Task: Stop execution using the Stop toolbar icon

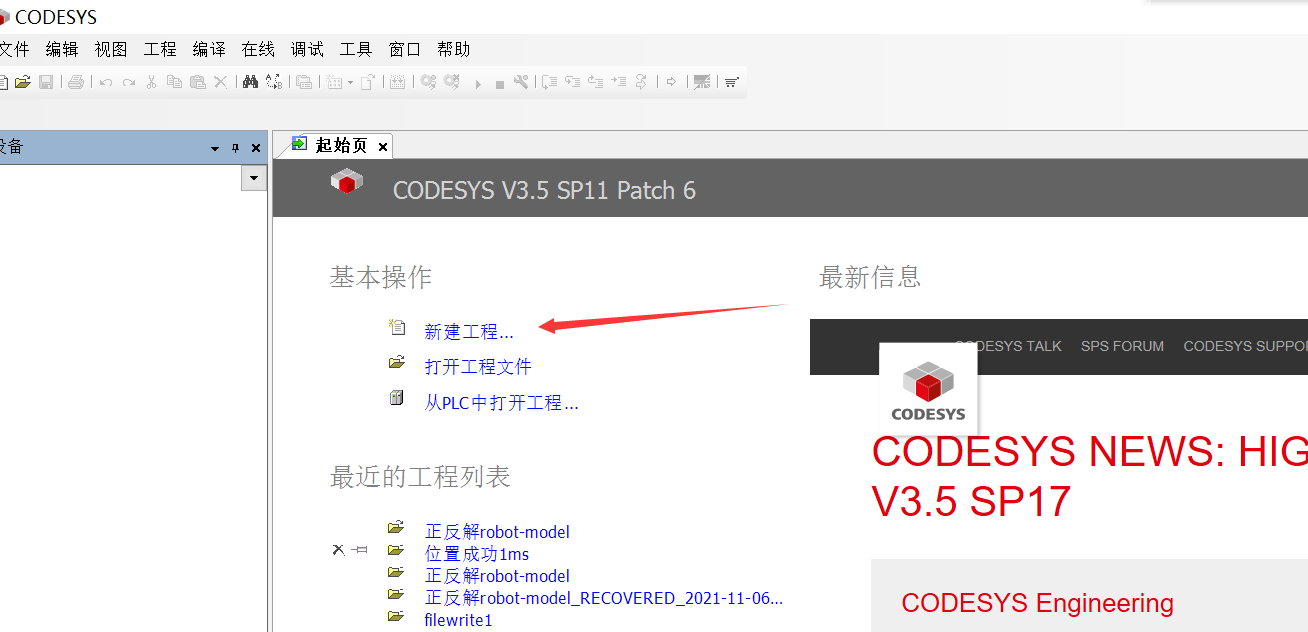Action: point(501,82)
